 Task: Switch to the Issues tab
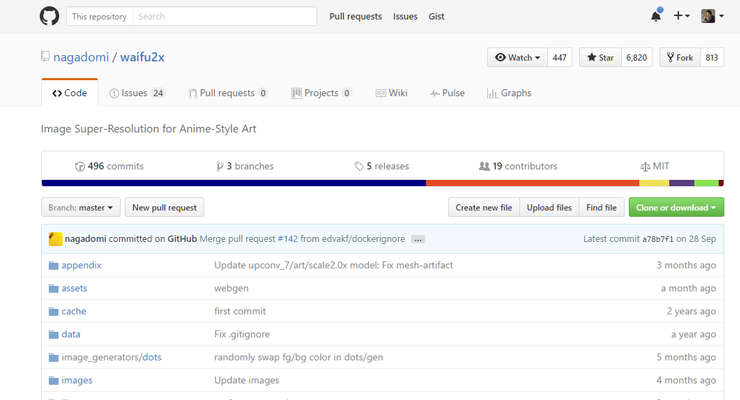coord(136,93)
